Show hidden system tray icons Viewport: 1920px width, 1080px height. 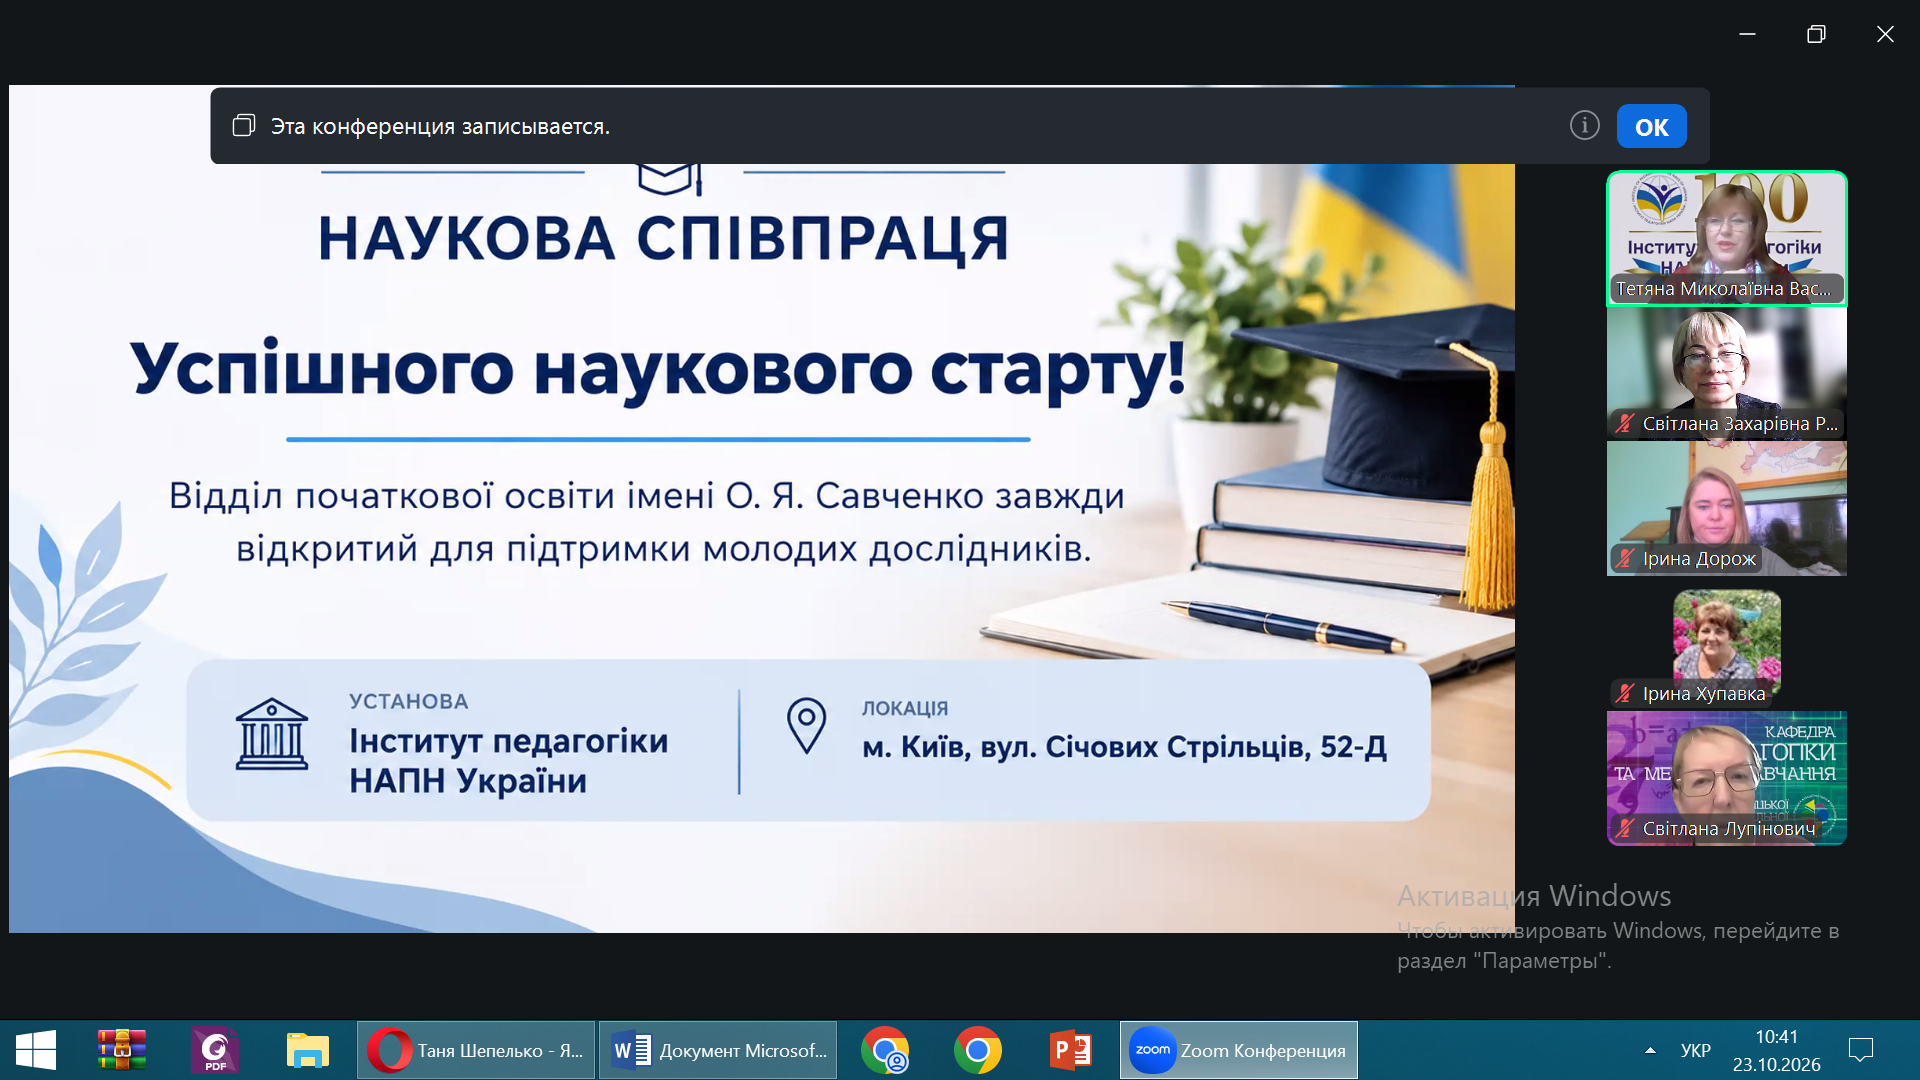1650,1050
